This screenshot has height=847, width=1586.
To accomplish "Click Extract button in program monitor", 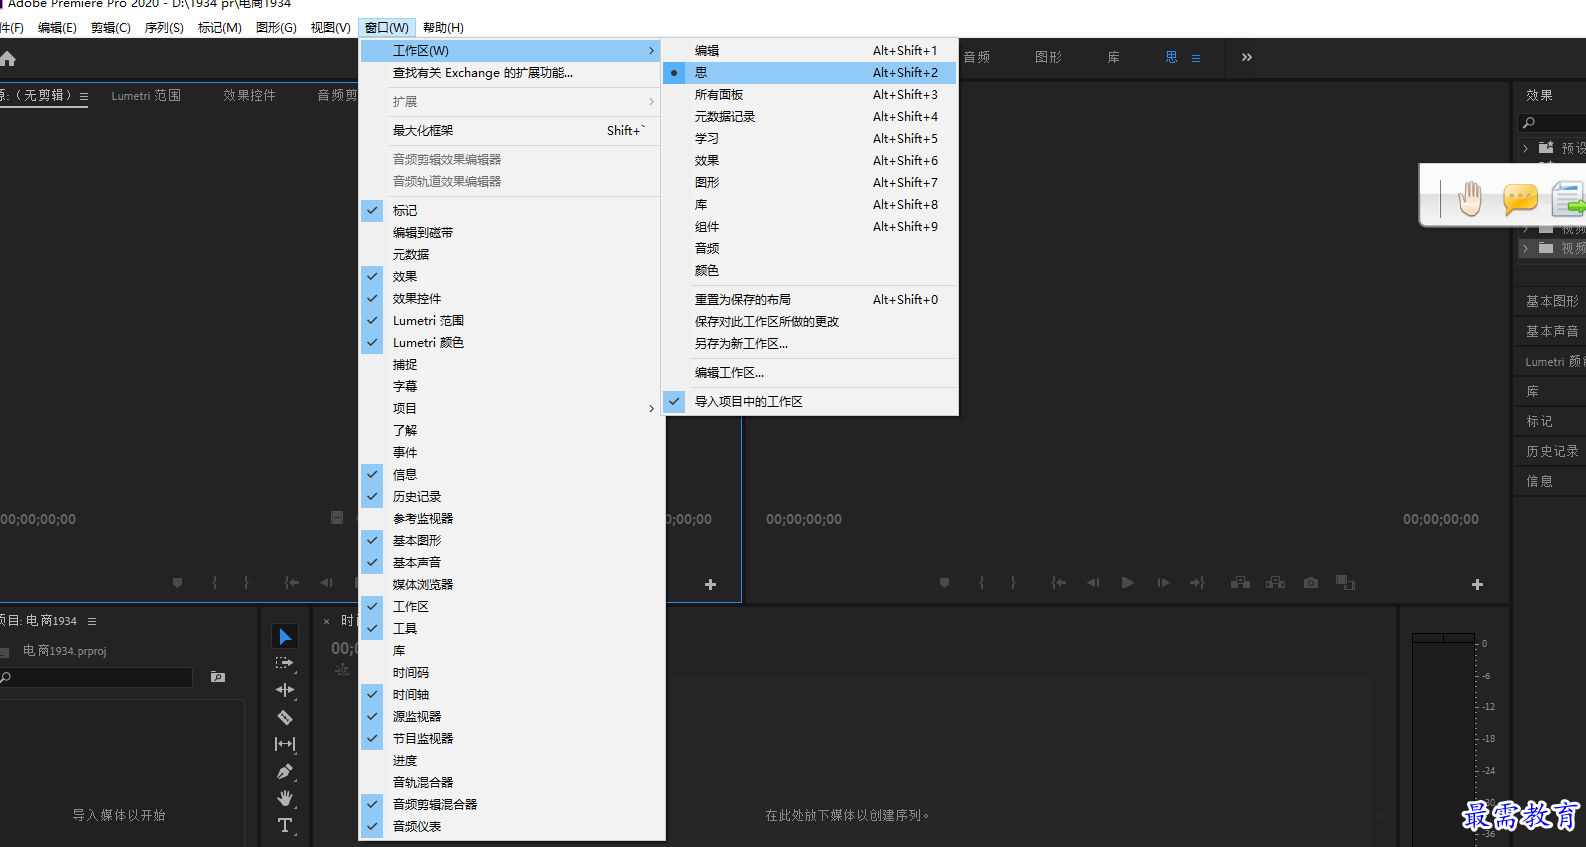I will pos(1275,583).
